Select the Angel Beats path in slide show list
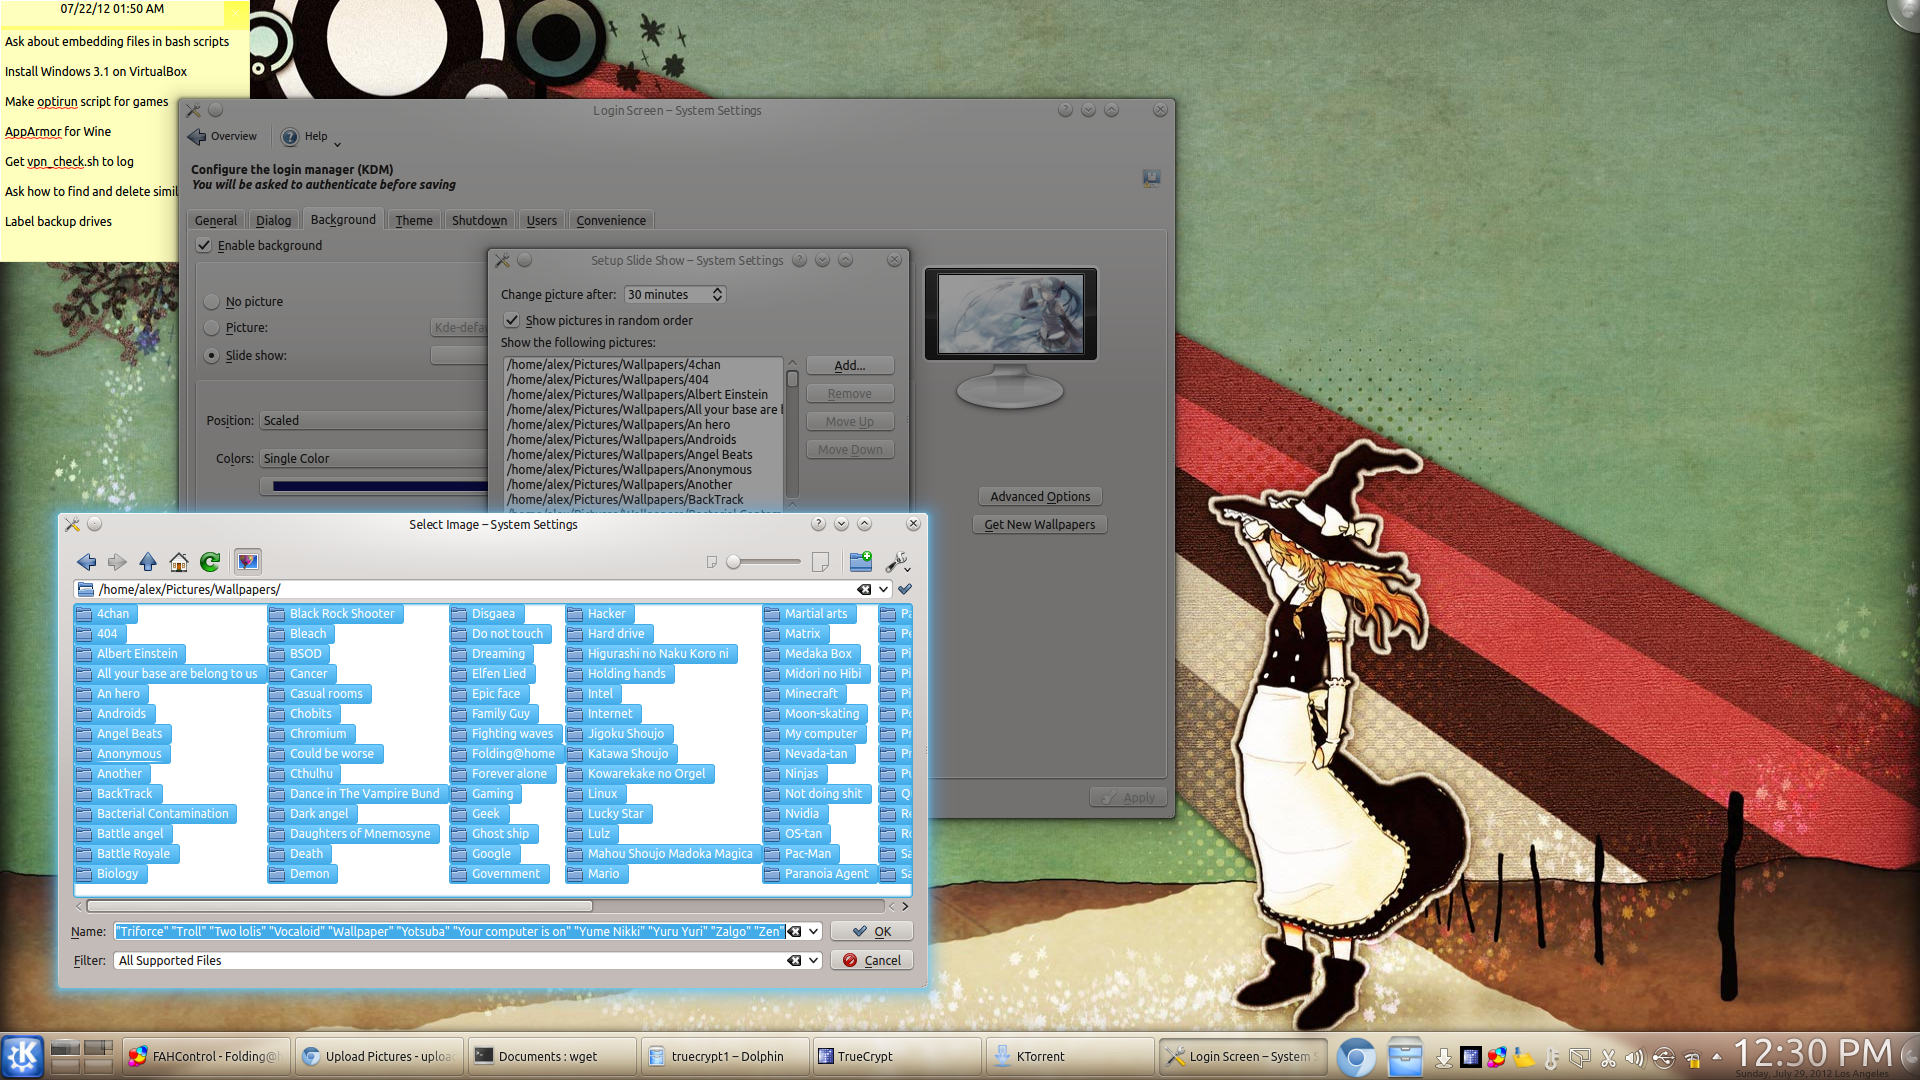Viewport: 1920px width, 1080px height. (629, 455)
